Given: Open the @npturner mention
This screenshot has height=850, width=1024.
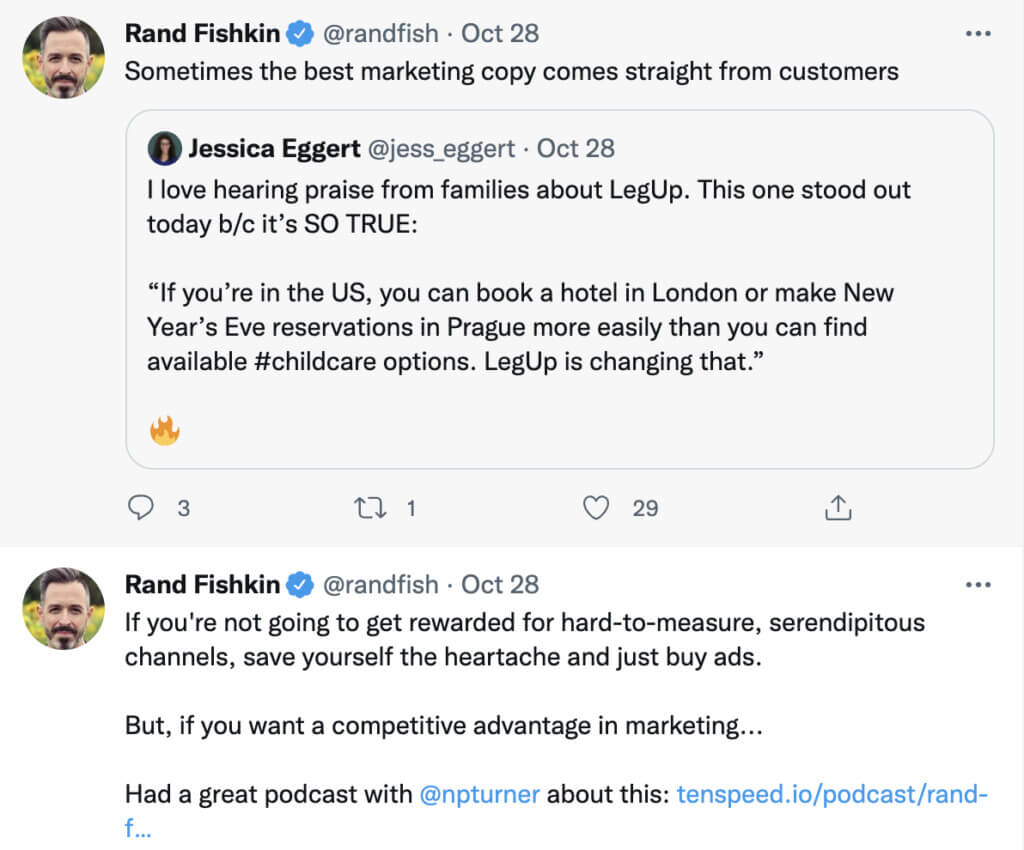Looking at the screenshot, I should point(480,795).
